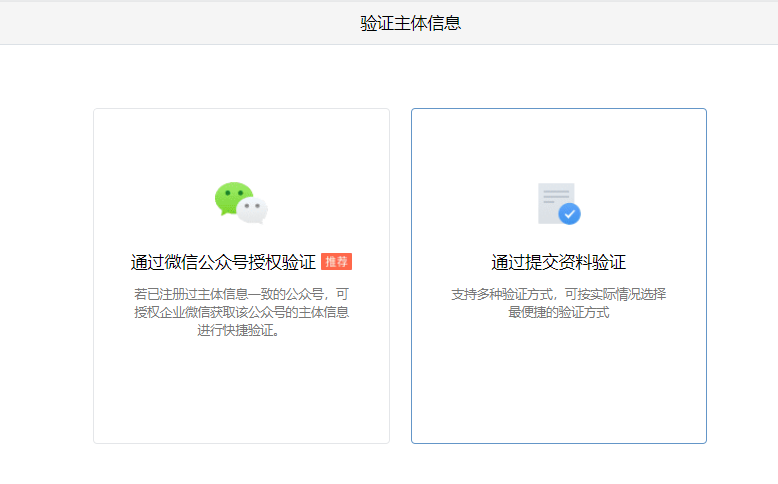Click description starting 支持多种验证方式

(x=559, y=303)
